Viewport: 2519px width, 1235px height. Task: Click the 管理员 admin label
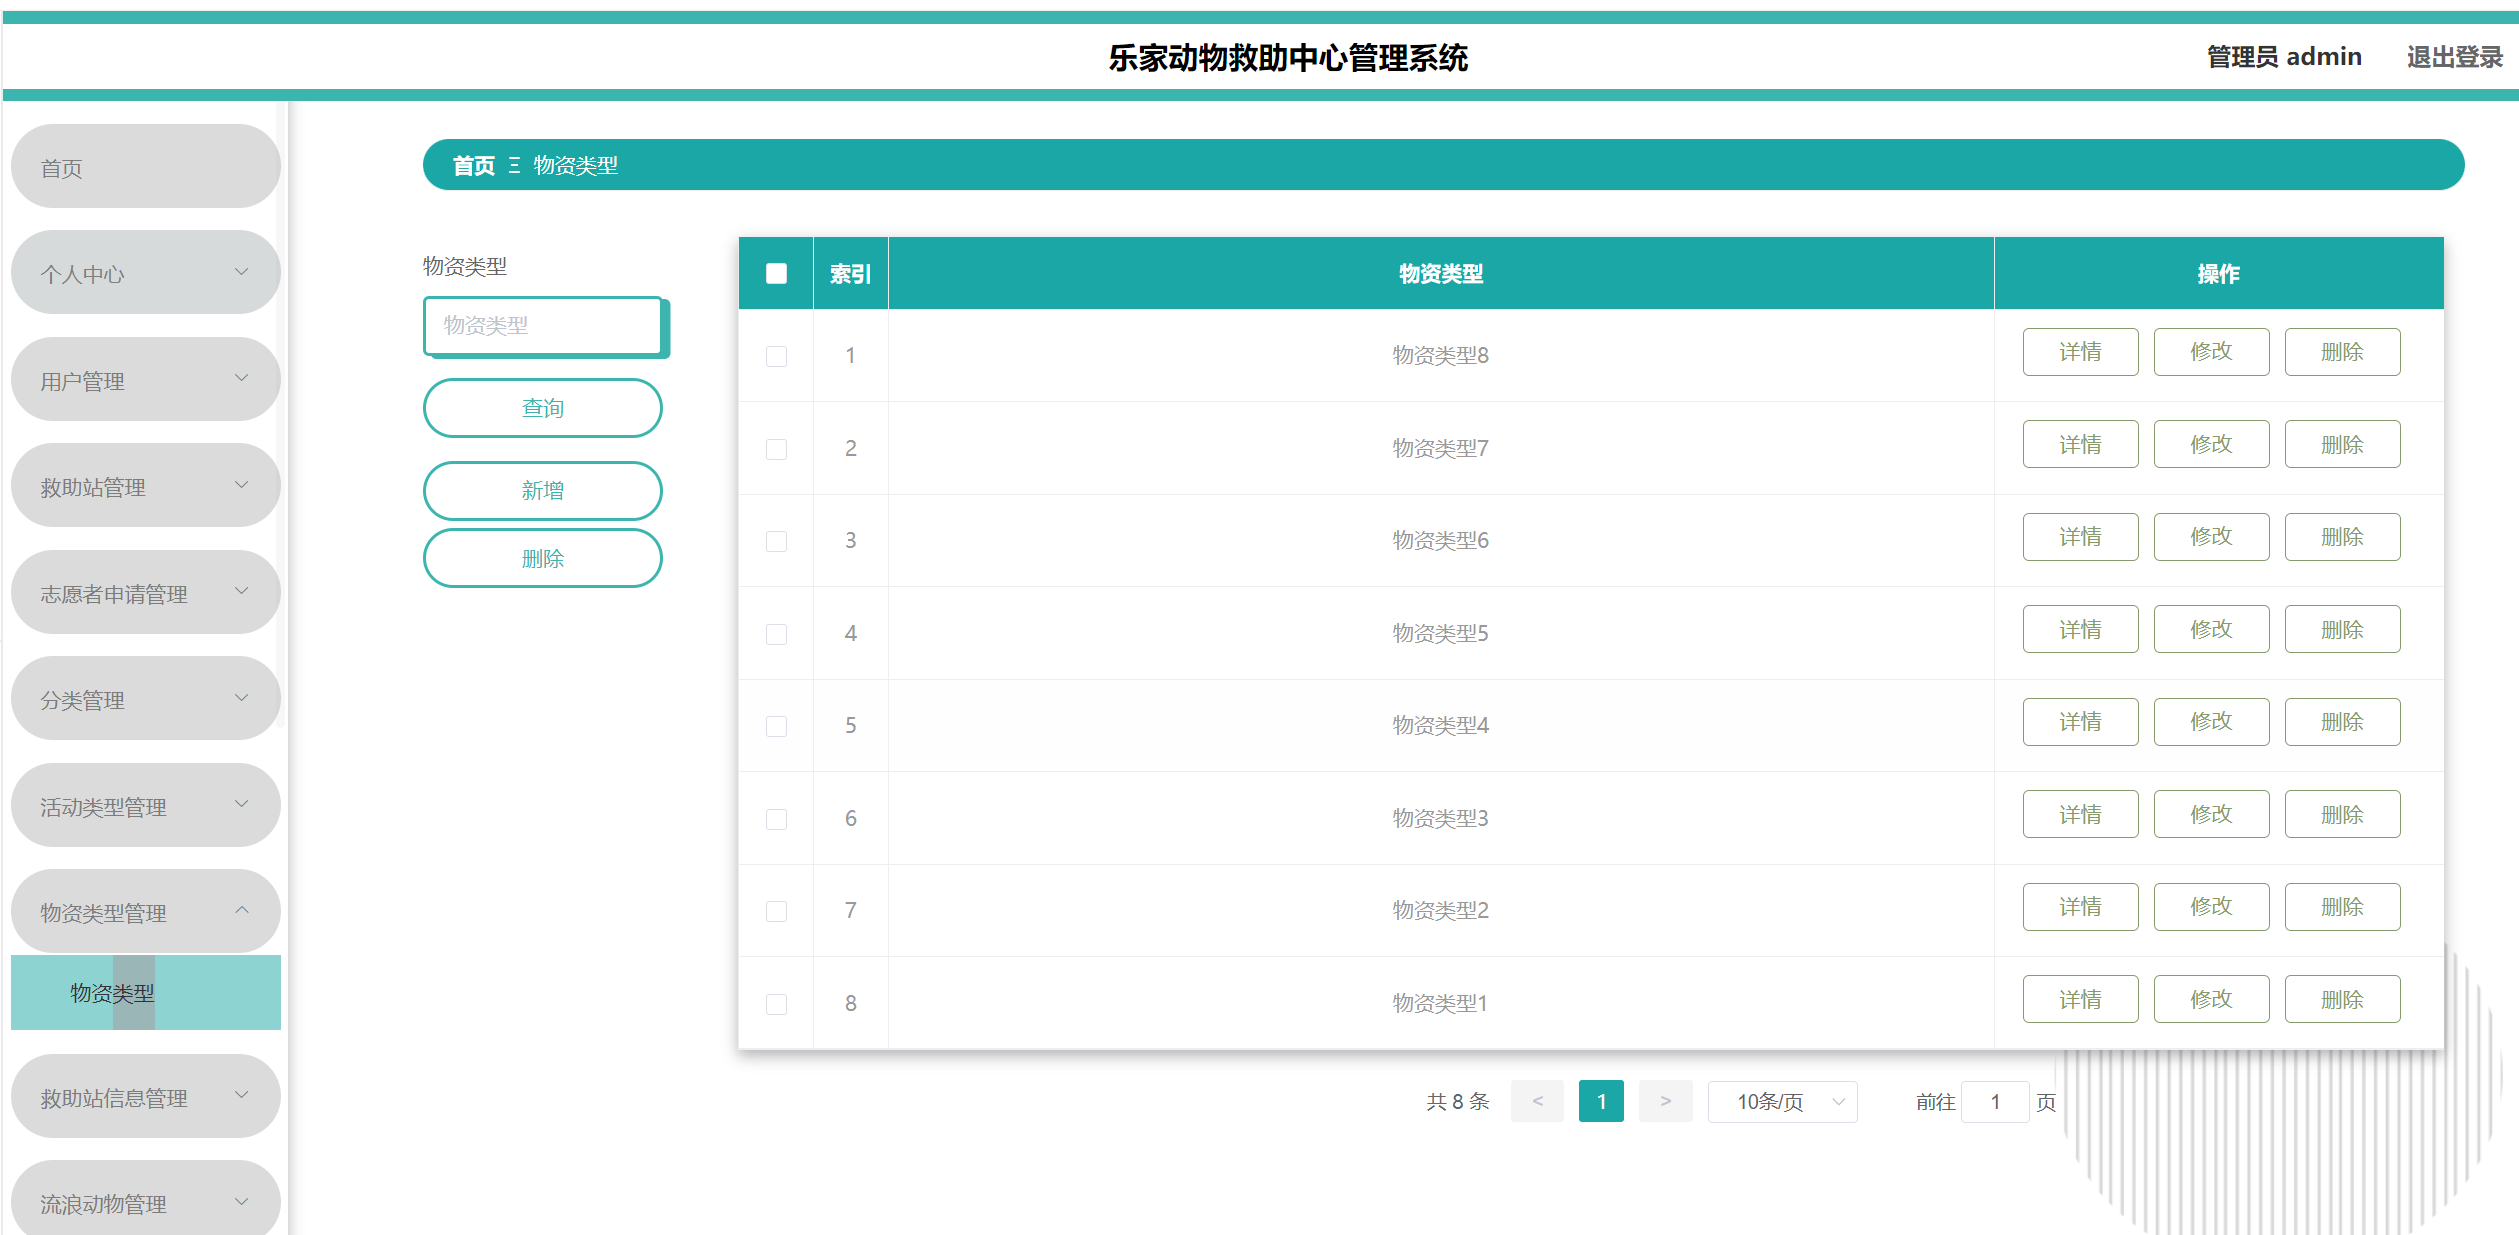click(2284, 57)
